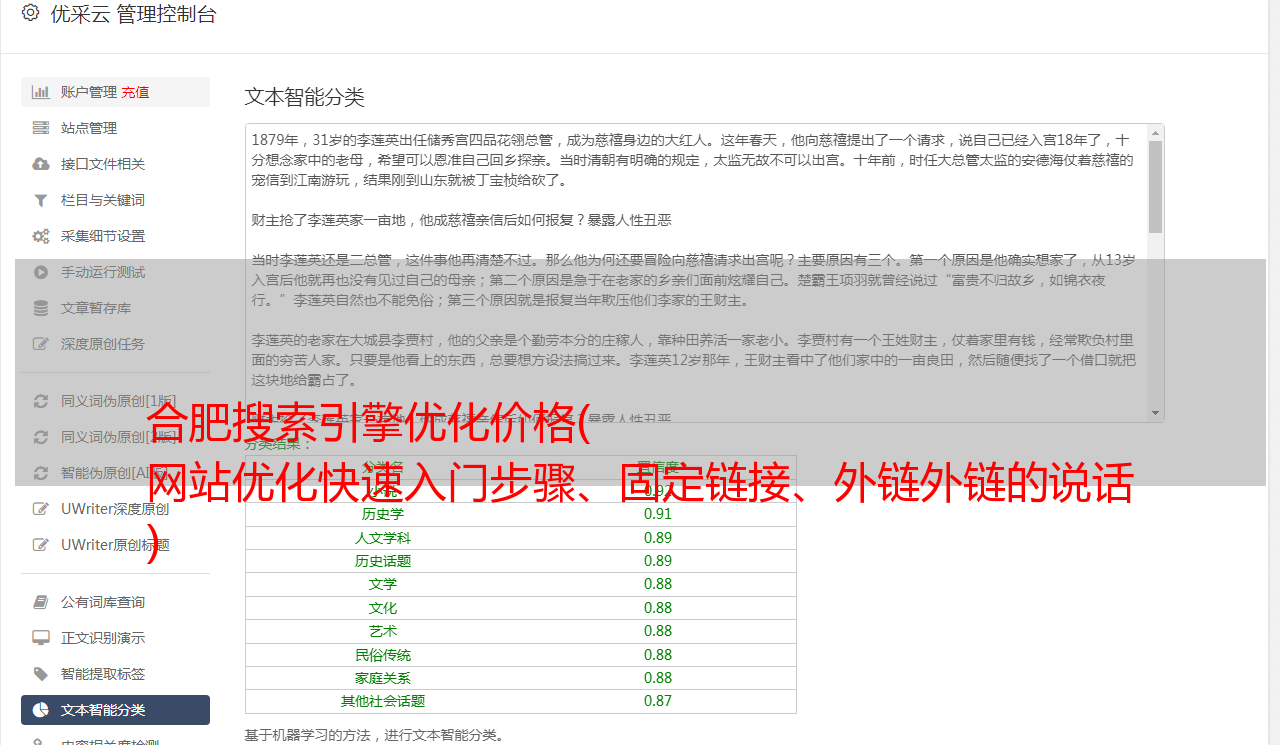
Task: Select the 艺术 category cell
Action: [383, 631]
